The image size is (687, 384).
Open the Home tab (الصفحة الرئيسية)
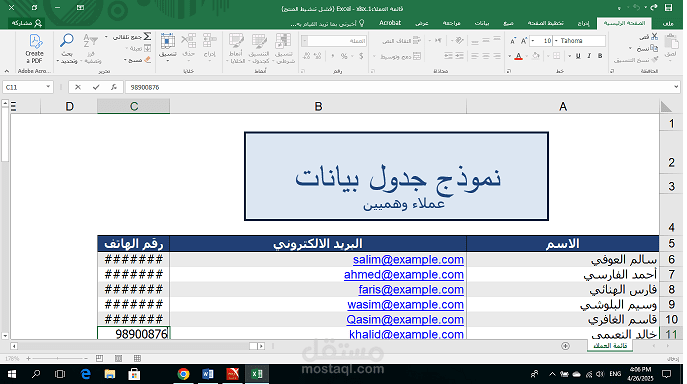624,23
